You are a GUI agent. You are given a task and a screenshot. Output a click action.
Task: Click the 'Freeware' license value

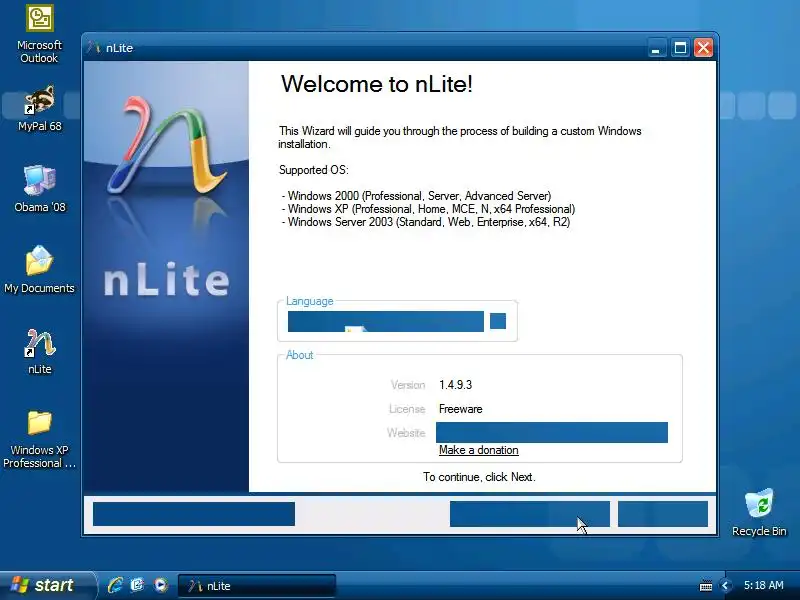(460, 409)
